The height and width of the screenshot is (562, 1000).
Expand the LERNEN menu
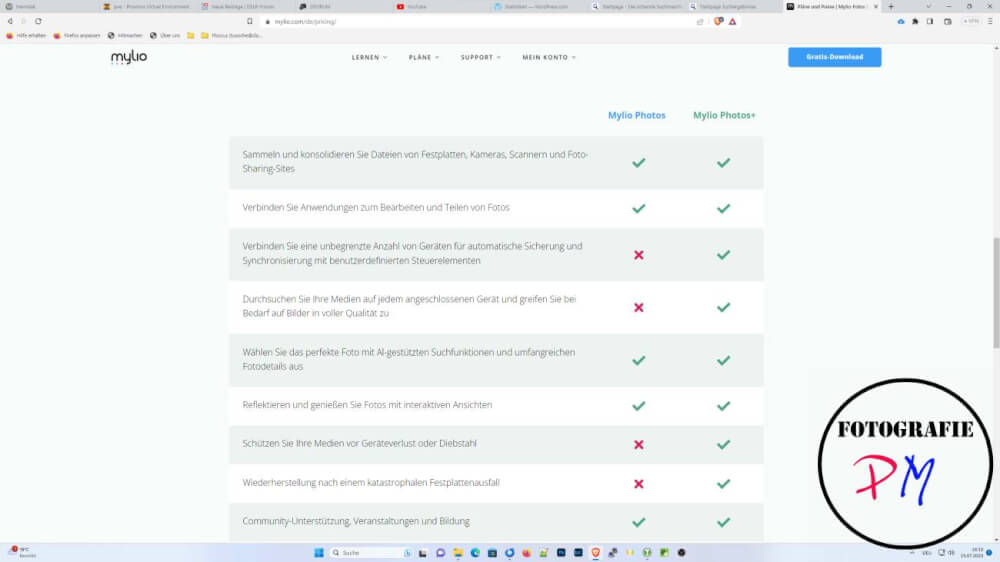click(x=369, y=57)
